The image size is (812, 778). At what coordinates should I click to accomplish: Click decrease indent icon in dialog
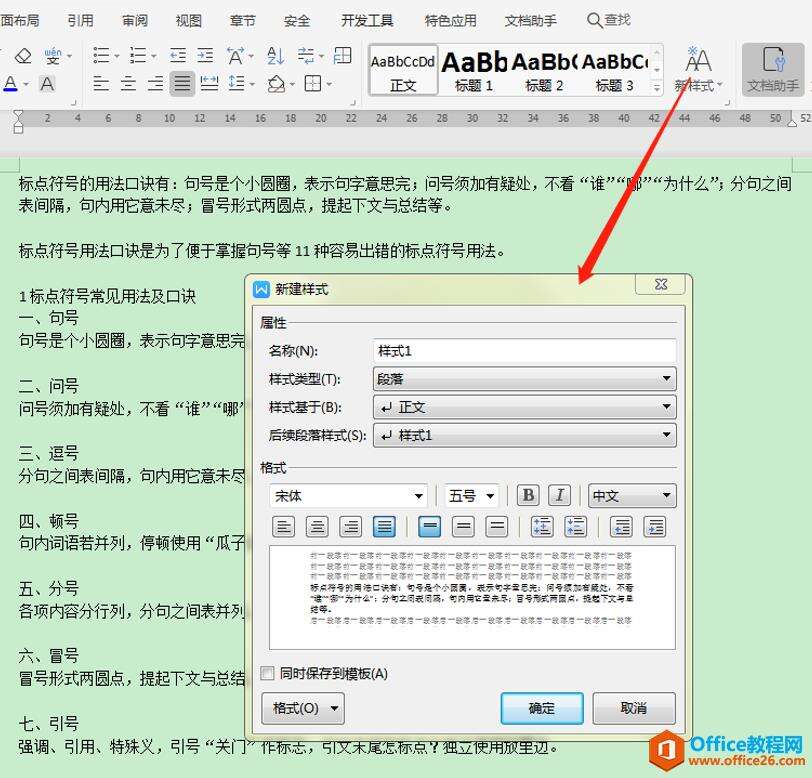pyautogui.click(x=621, y=526)
